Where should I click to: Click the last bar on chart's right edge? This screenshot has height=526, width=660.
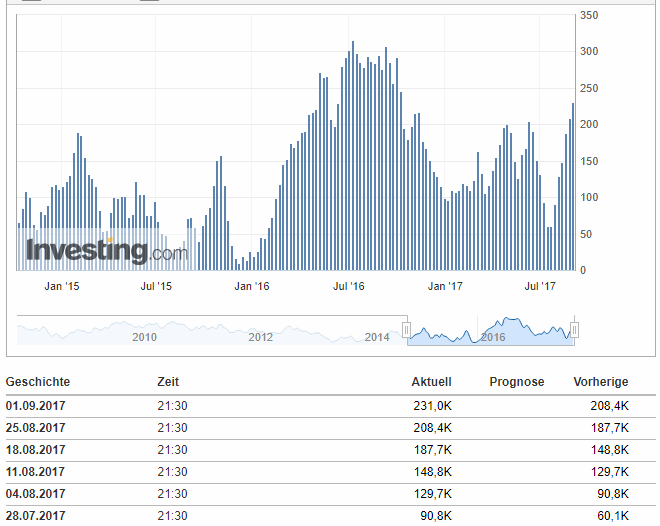pos(573,186)
